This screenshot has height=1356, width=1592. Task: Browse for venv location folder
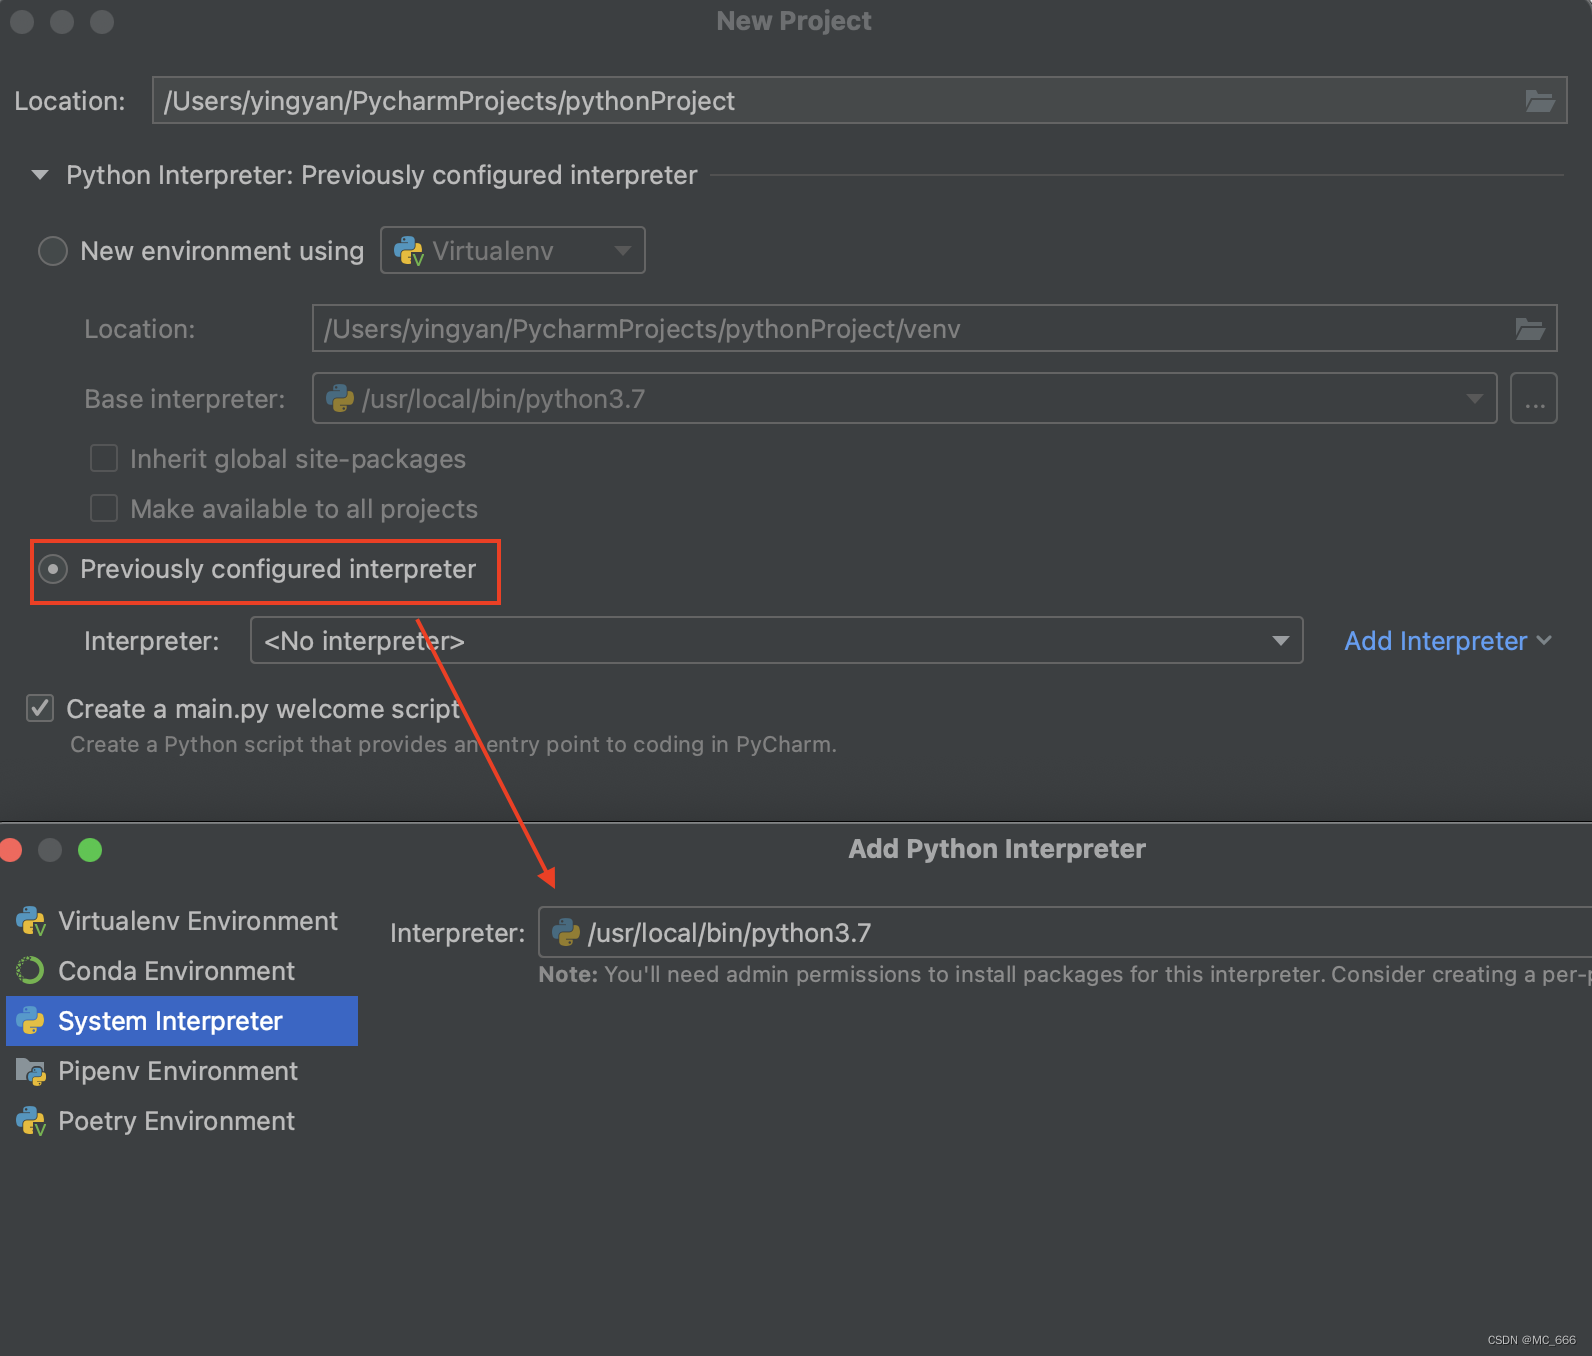point(1530,329)
